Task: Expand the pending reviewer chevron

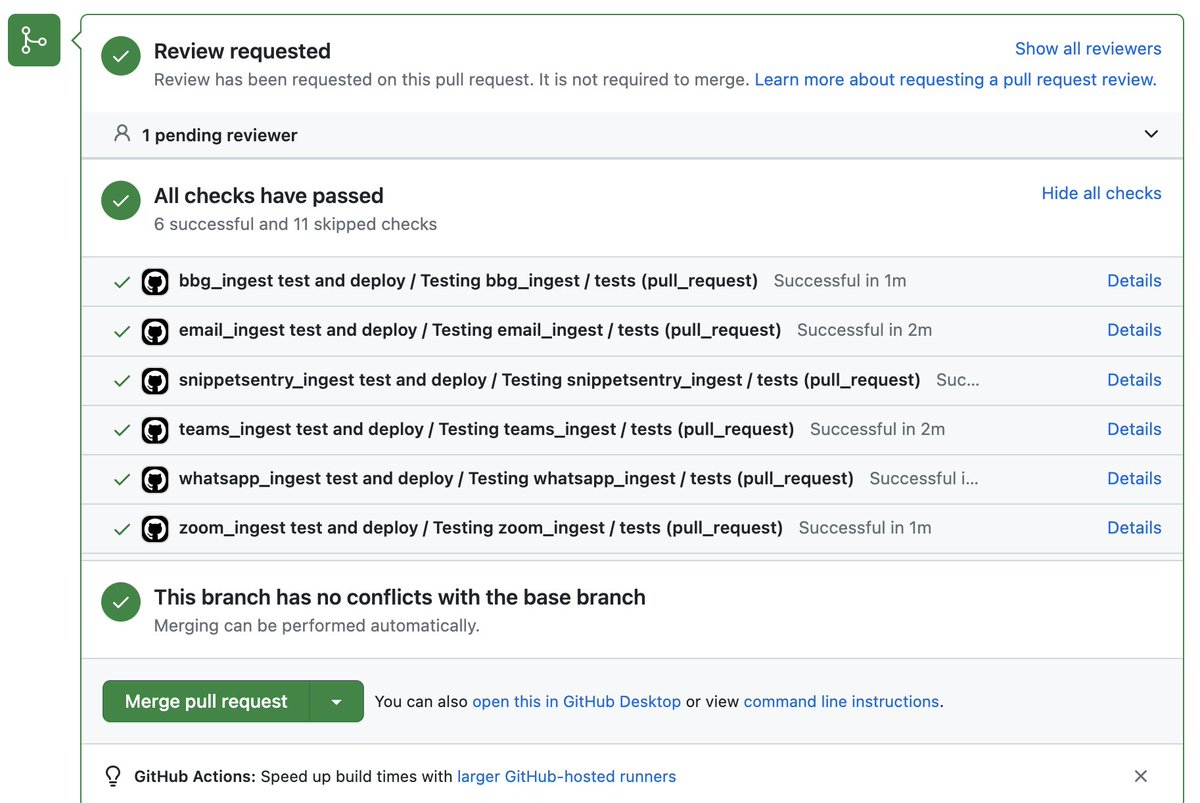Action: (x=1151, y=134)
